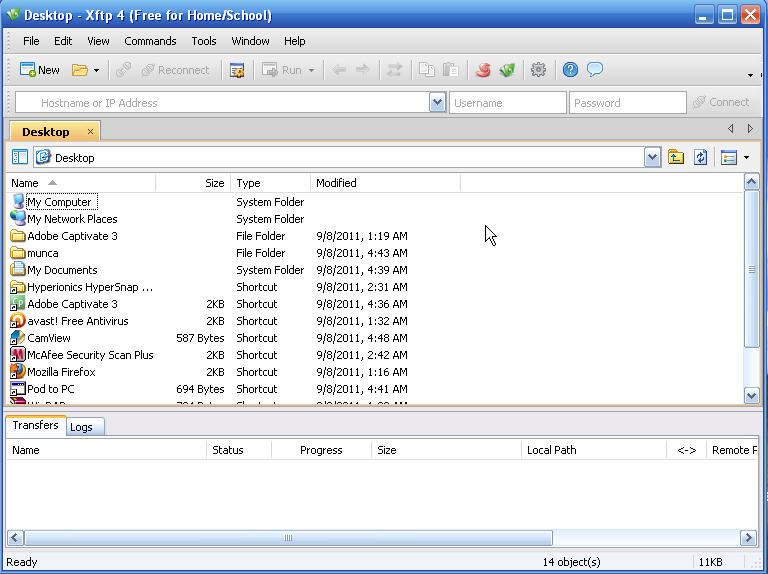Click the Reconnect toolbar button
Viewport: 768px width, 574px height.
pos(175,70)
